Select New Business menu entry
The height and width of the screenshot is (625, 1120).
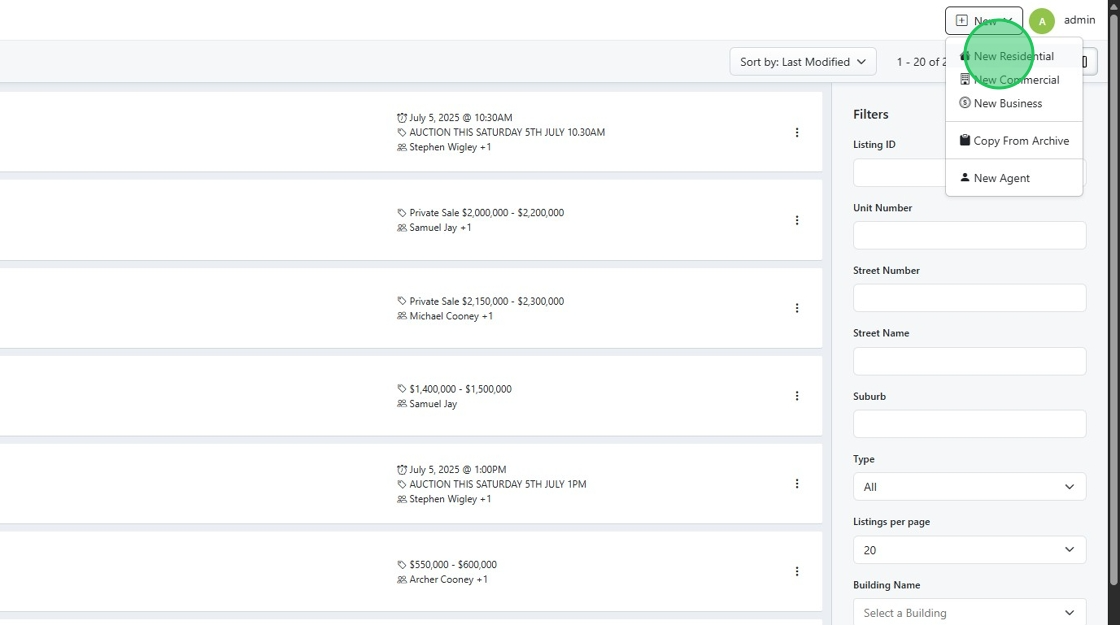1007,104
